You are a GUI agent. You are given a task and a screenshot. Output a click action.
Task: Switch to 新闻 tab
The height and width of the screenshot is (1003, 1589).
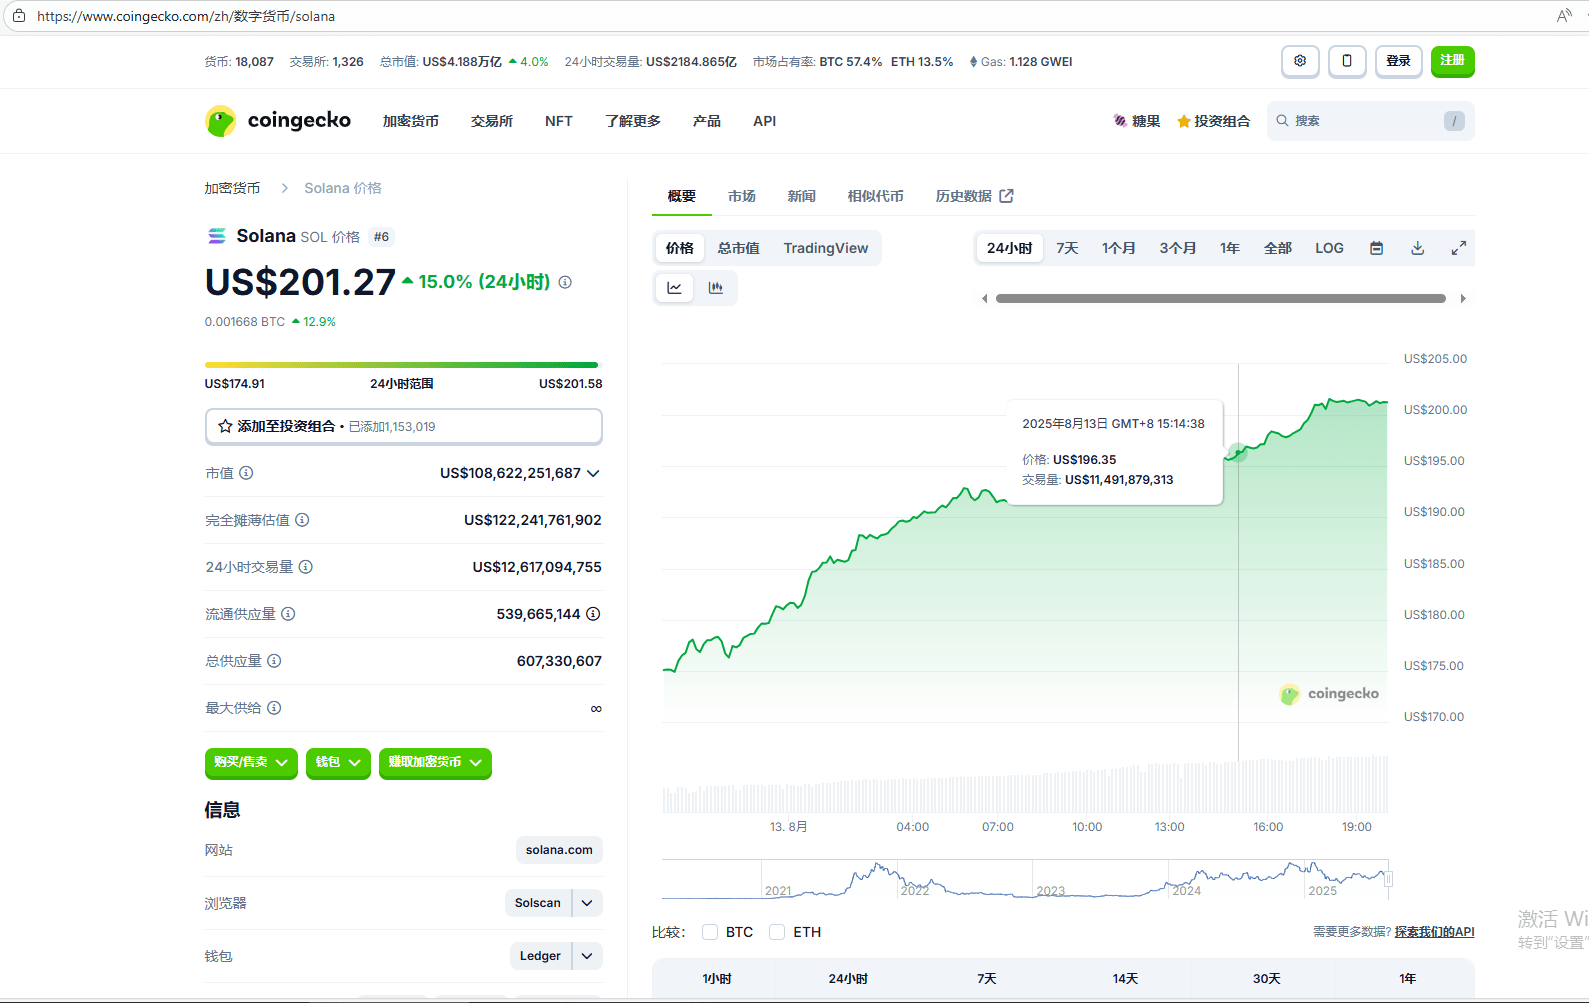[x=802, y=196]
